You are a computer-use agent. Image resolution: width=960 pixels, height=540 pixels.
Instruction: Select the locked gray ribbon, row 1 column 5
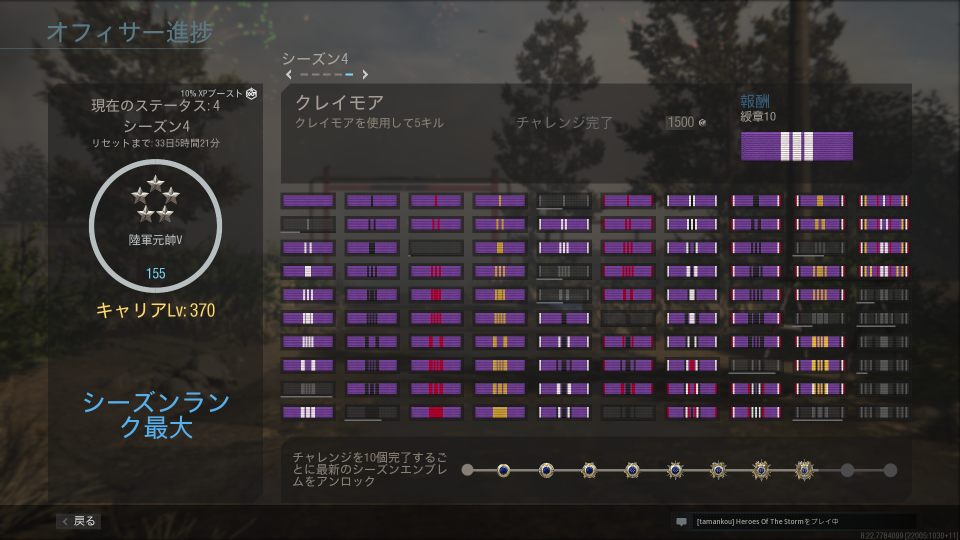[564, 201]
